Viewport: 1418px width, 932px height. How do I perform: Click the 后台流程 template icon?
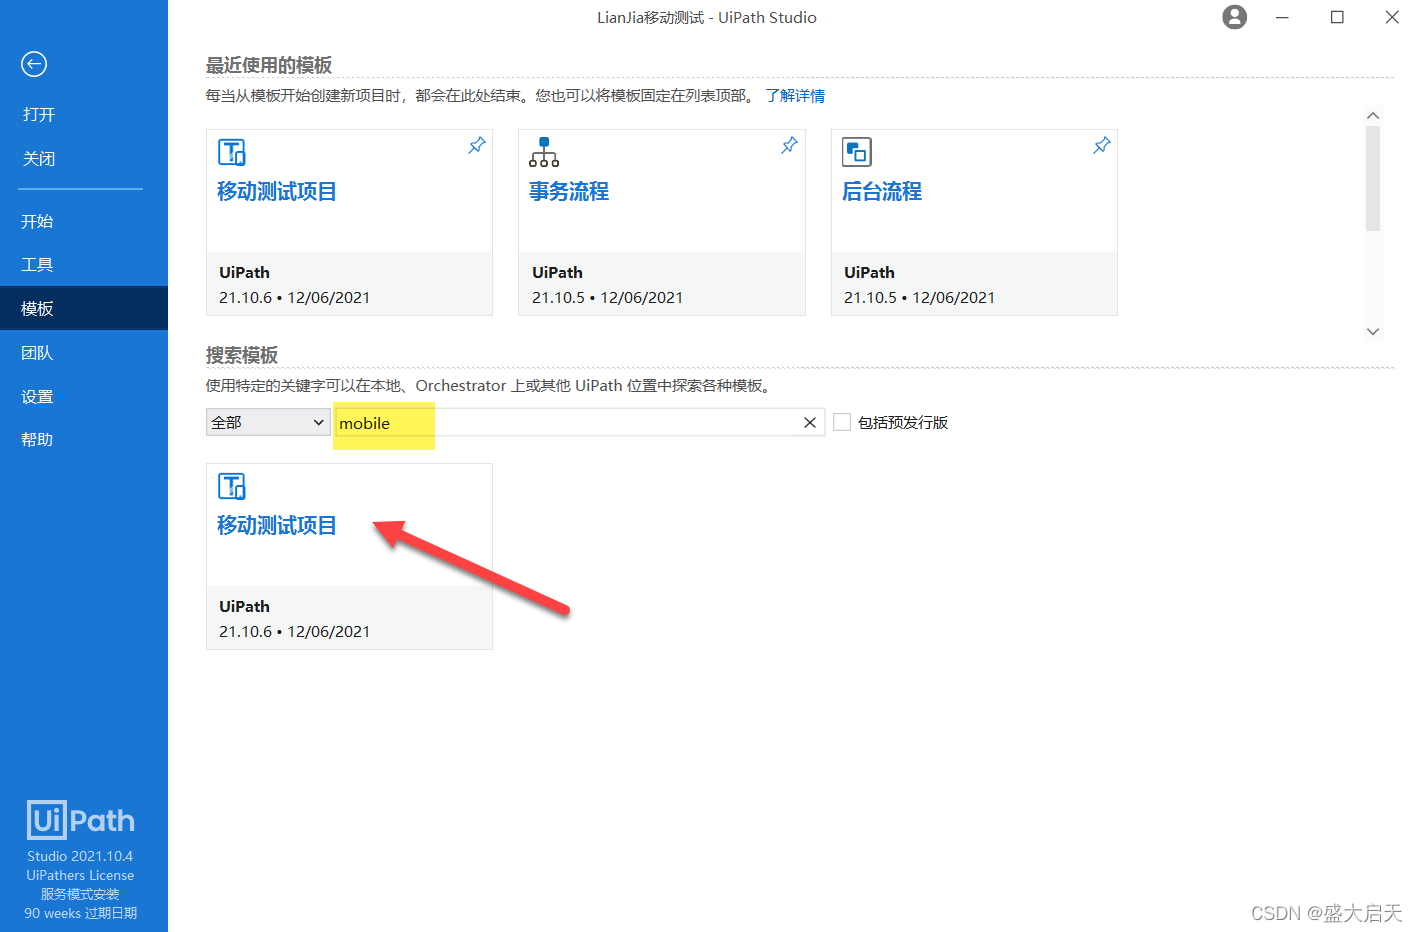point(857,152)
